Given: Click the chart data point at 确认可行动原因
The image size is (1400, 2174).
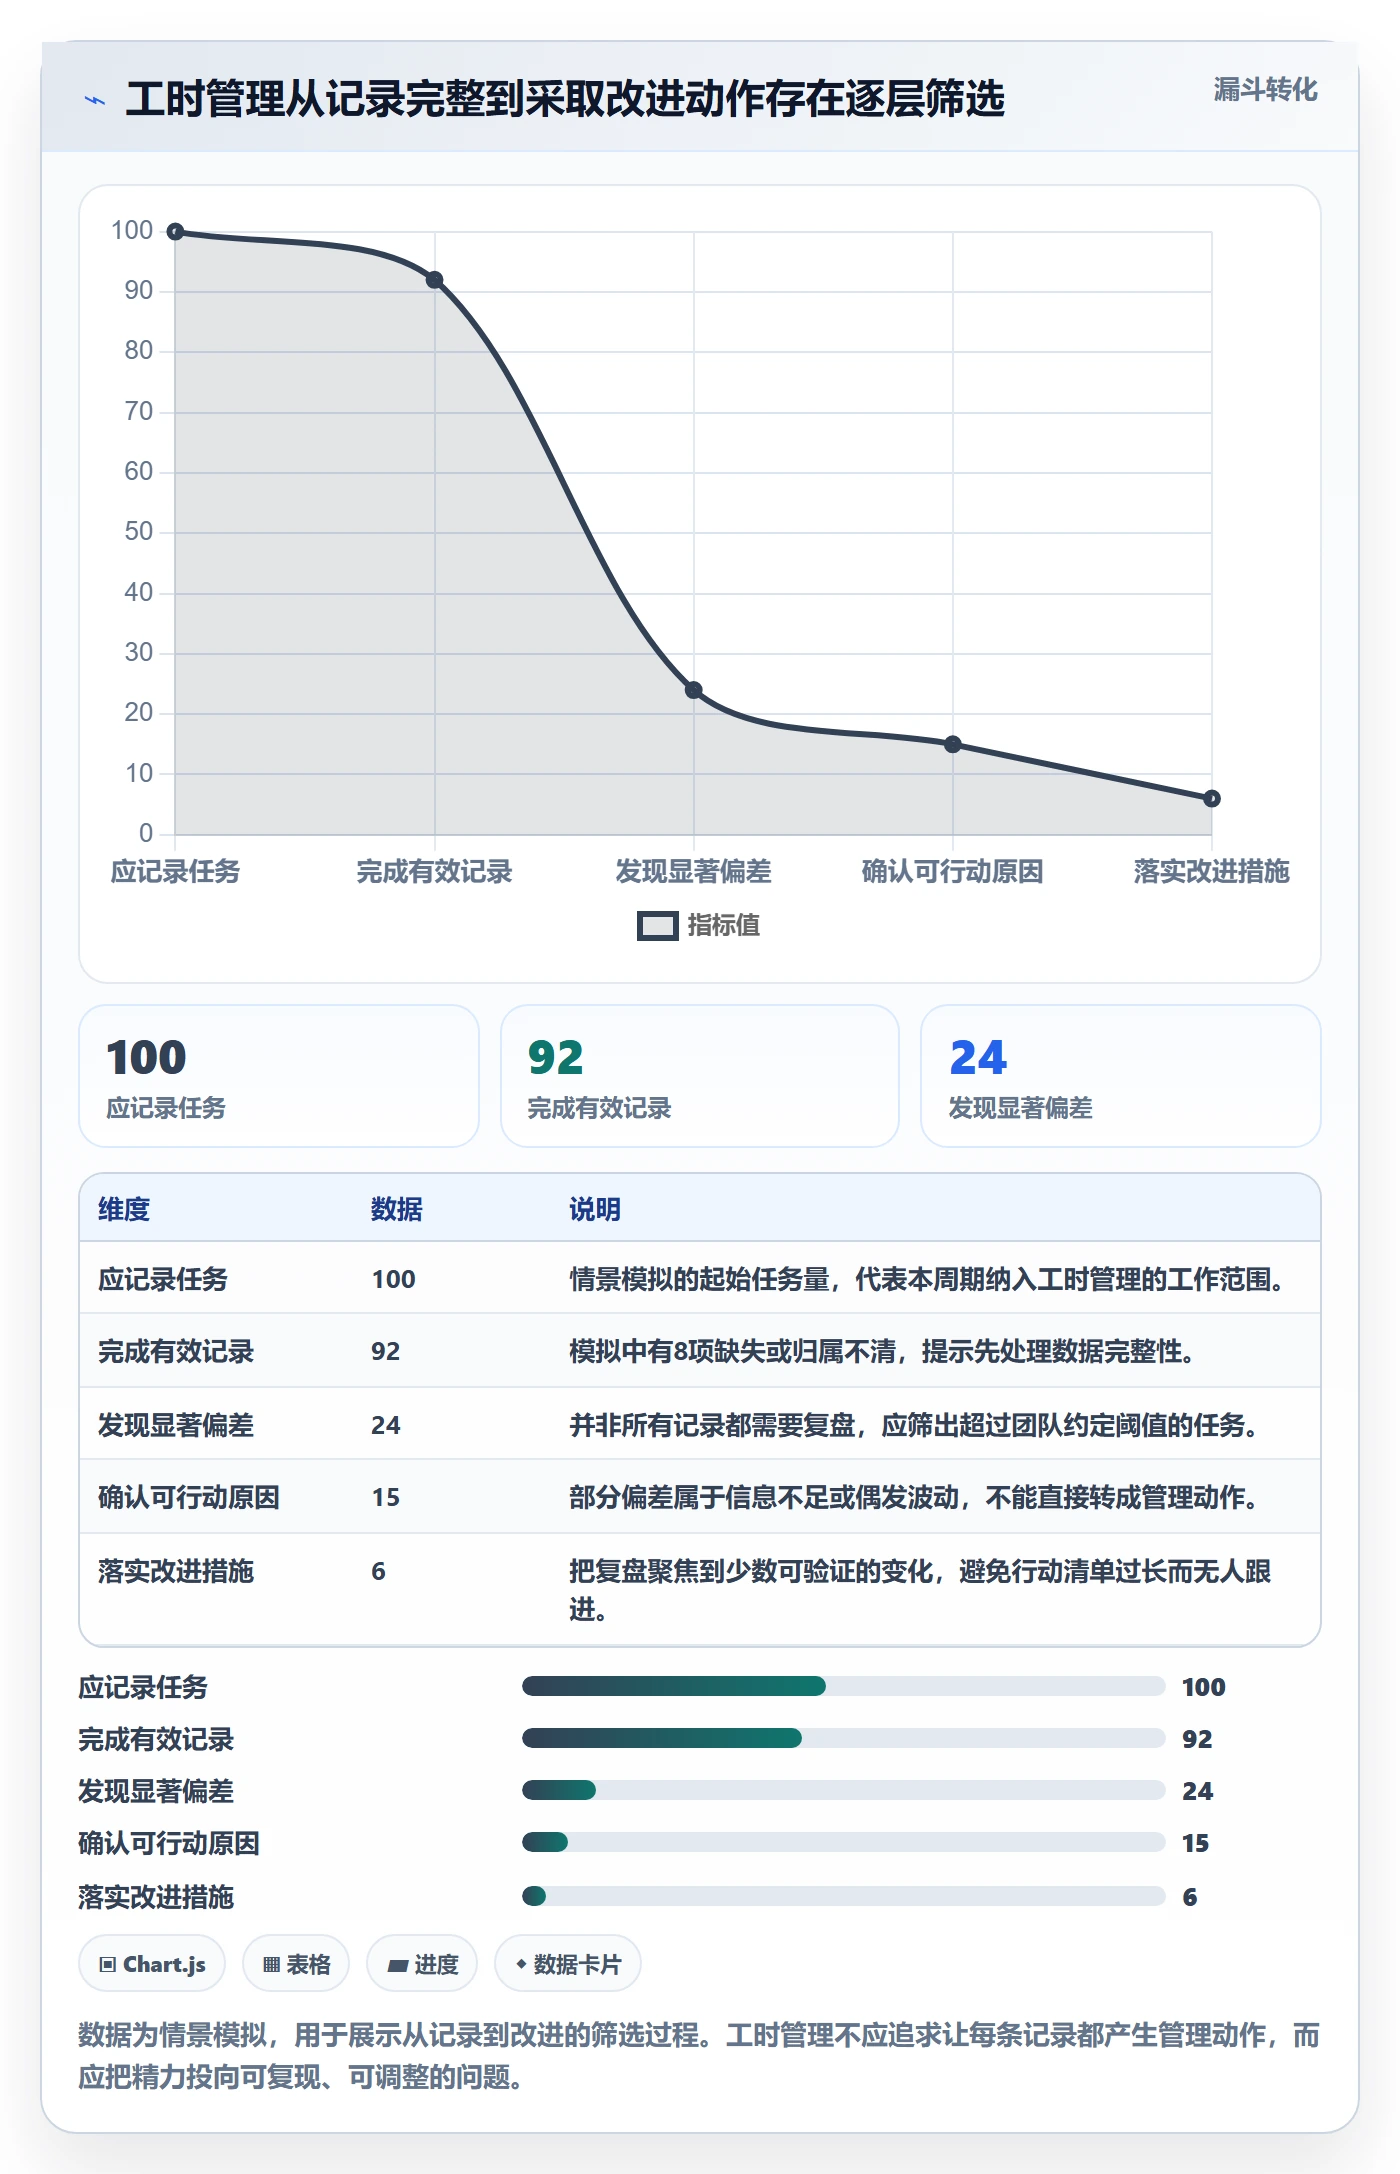Looking at the screenshot, I should (x=952, y=744).
